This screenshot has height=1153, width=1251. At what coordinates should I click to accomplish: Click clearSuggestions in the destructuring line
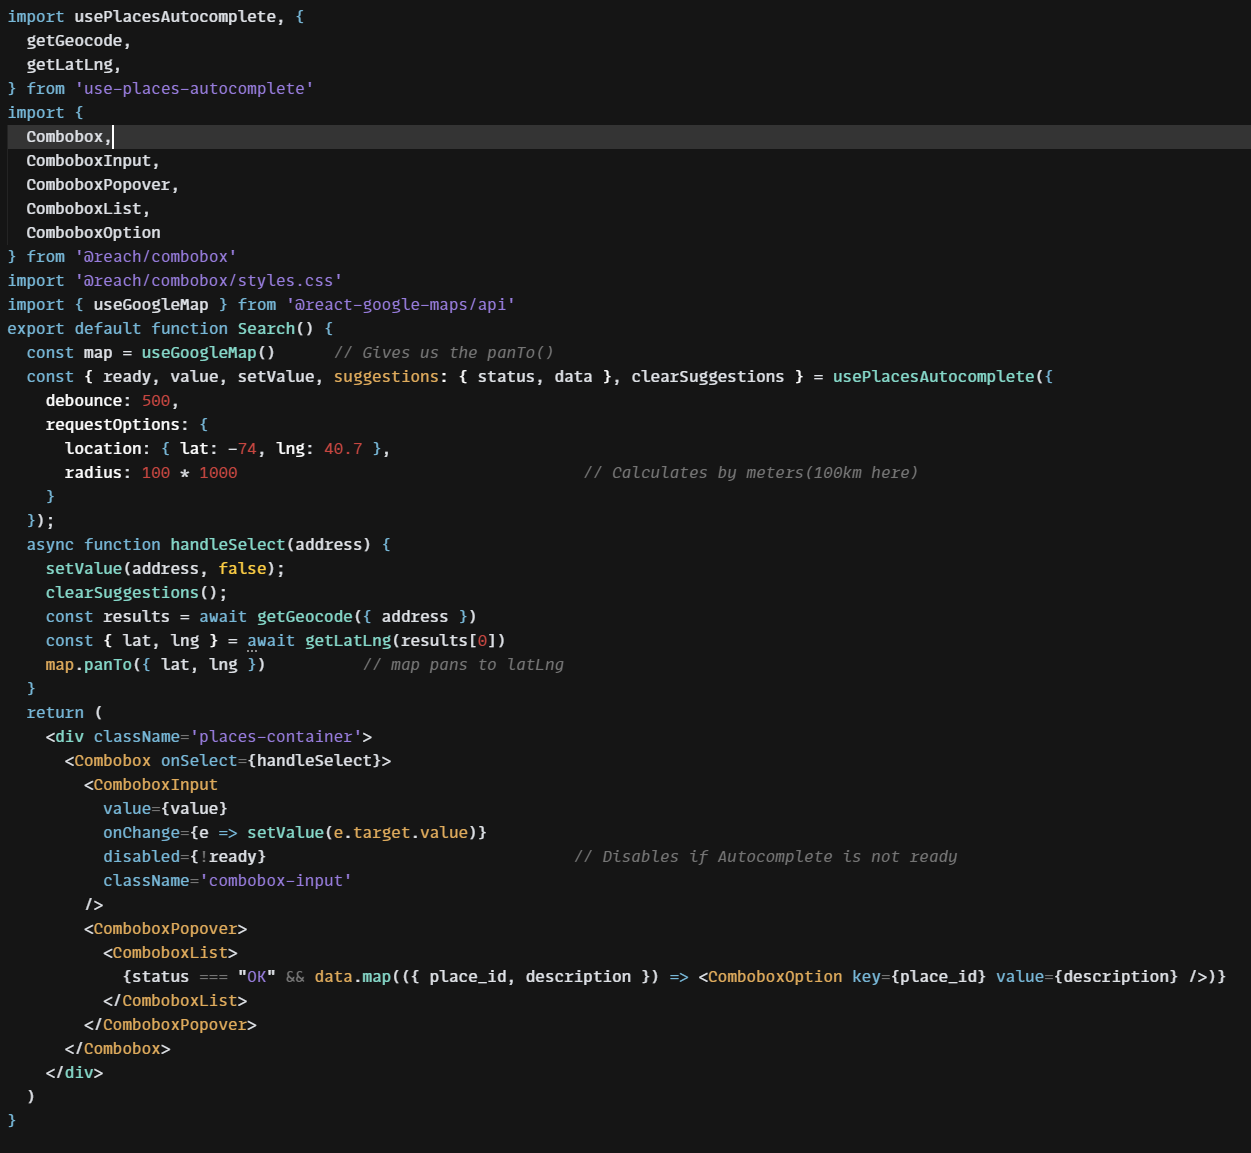(x=708, y=377)
